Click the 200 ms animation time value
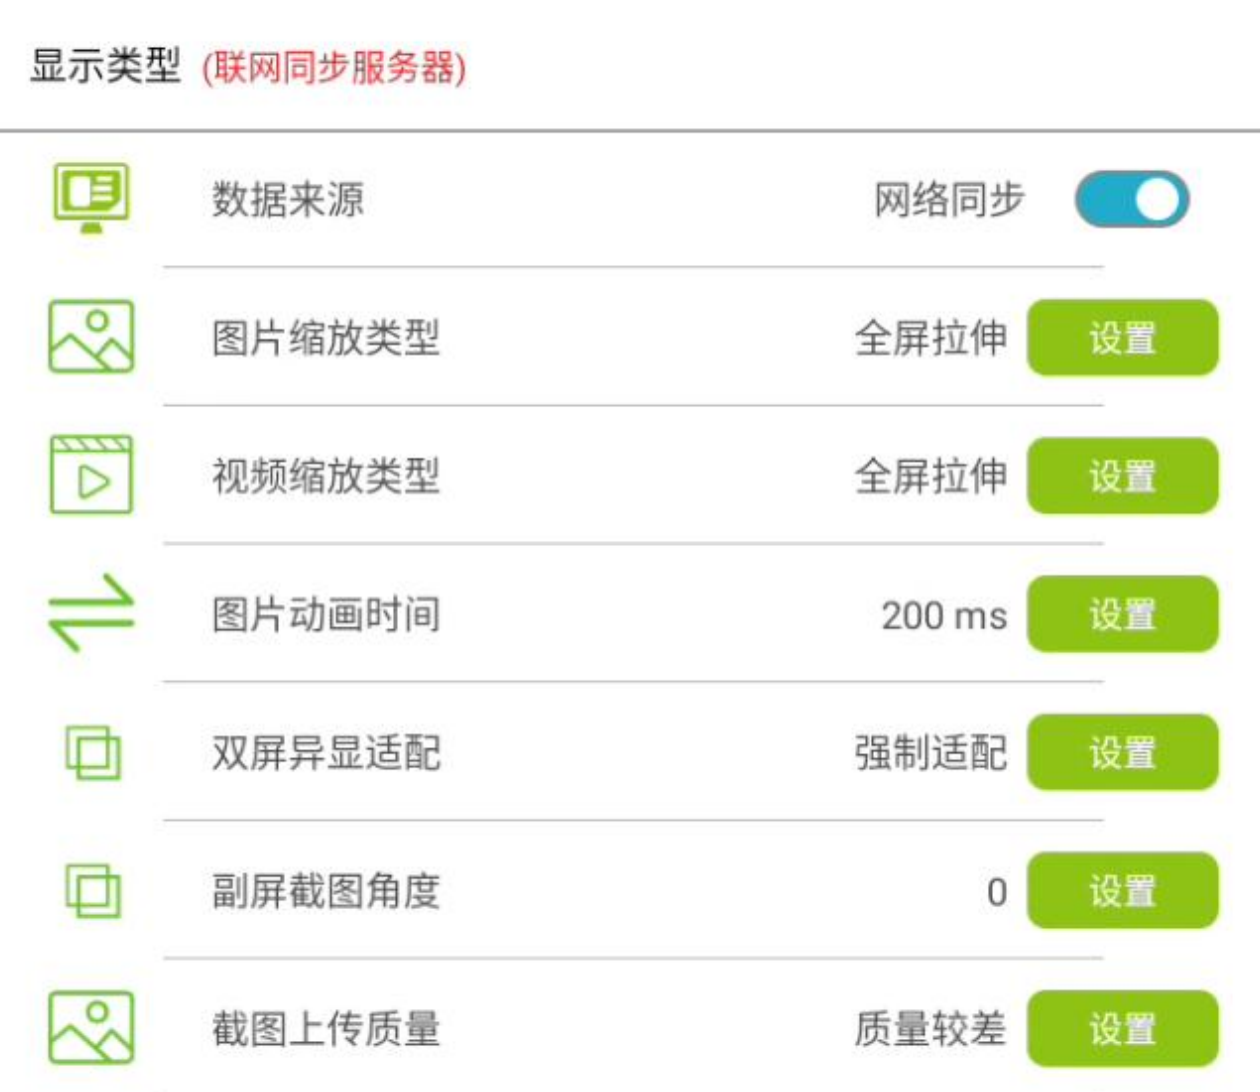 [943, 615]
